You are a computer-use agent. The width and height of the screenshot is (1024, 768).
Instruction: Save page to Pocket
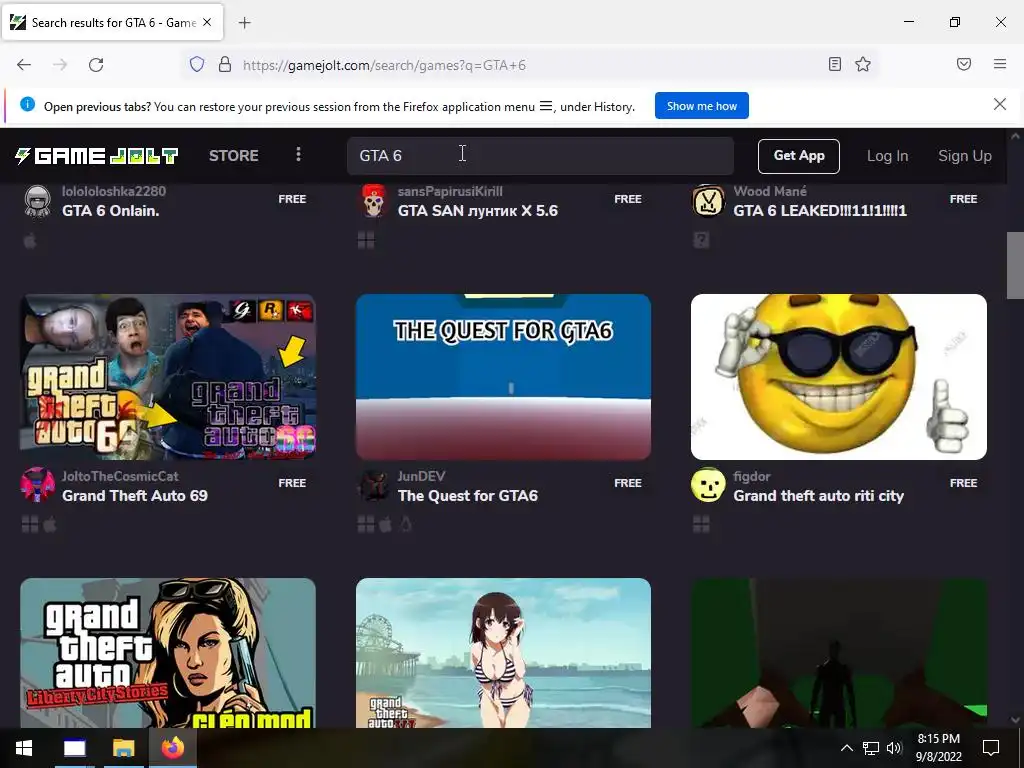[964, 64]
